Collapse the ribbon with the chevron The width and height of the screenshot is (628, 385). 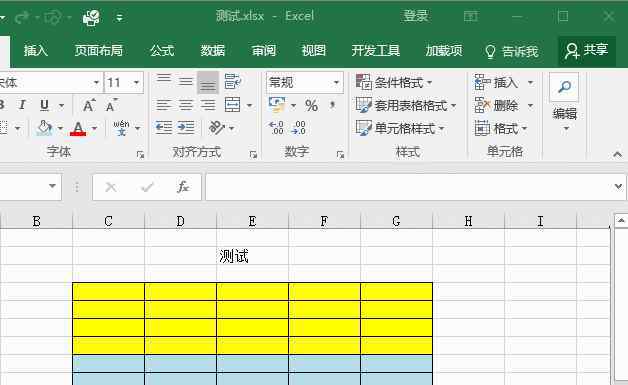pos(617,154)
